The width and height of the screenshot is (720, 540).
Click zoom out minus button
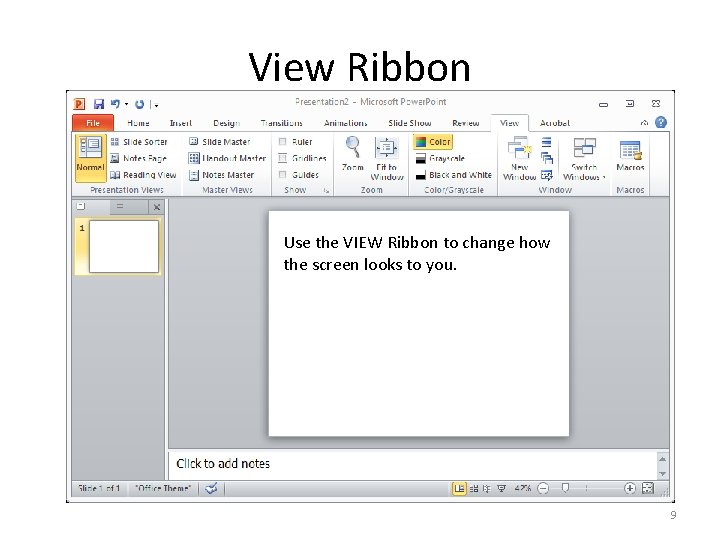543,489
